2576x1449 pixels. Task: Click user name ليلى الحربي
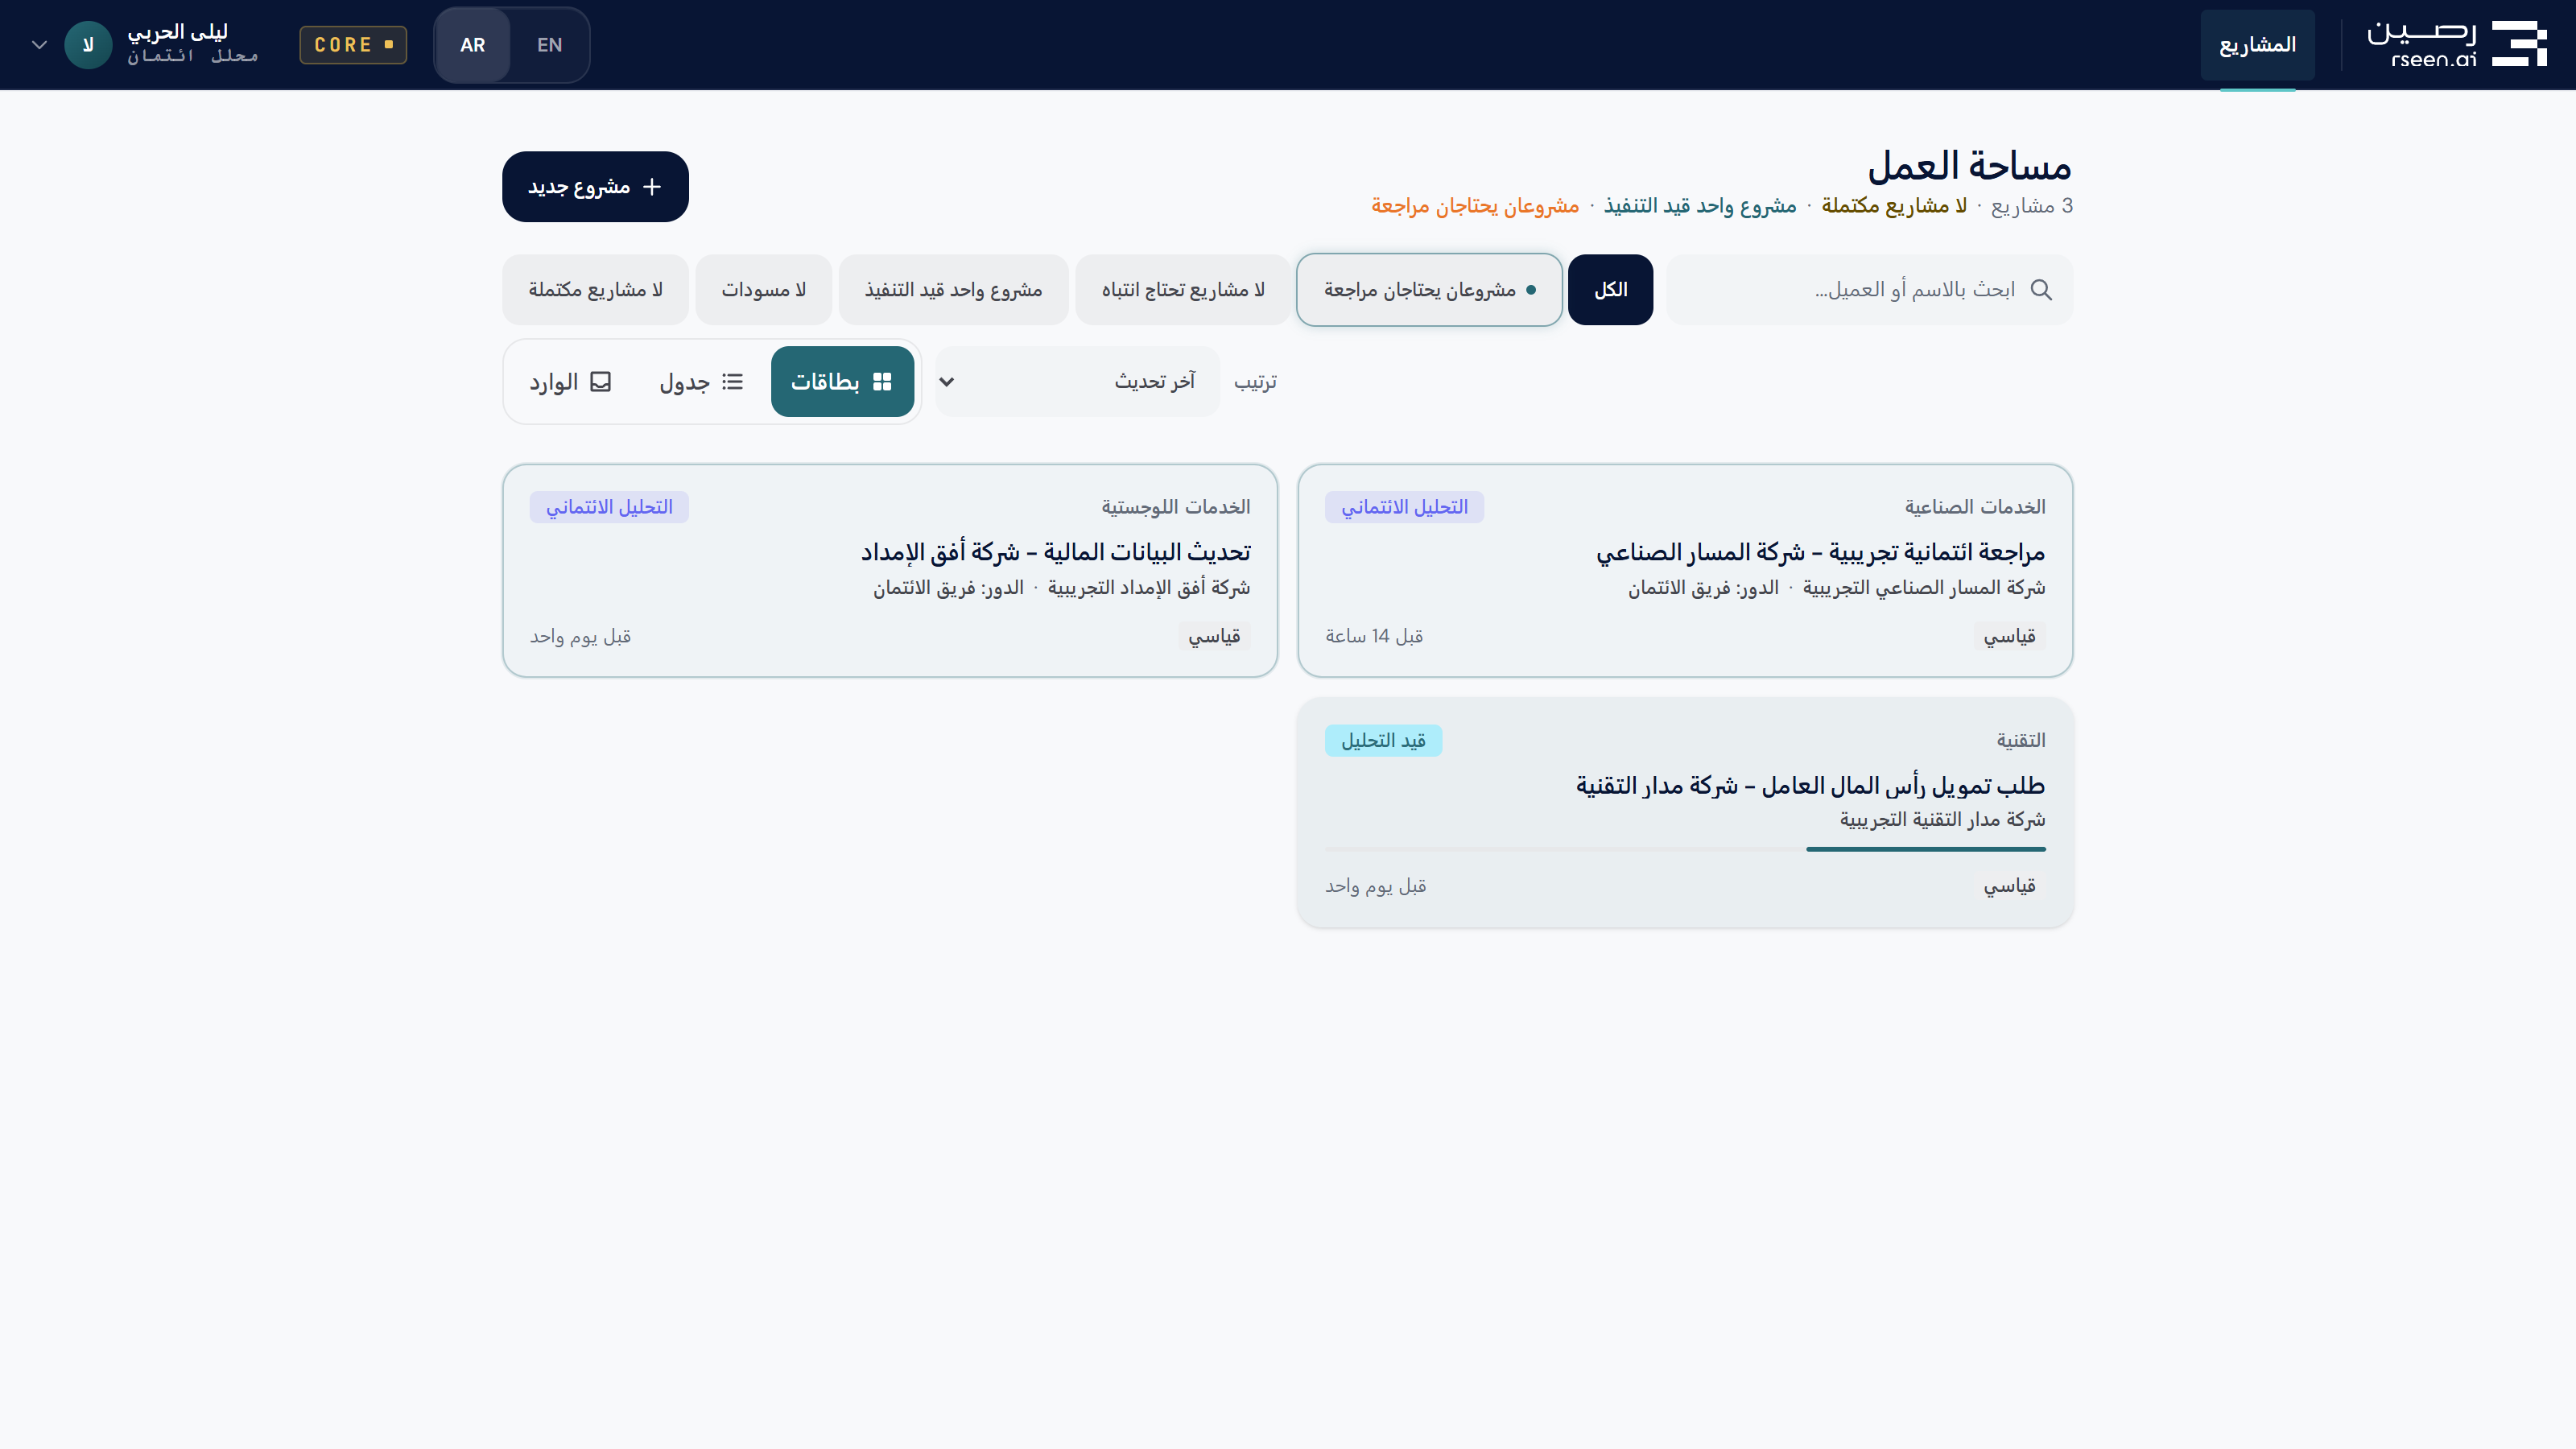point(178,32)
